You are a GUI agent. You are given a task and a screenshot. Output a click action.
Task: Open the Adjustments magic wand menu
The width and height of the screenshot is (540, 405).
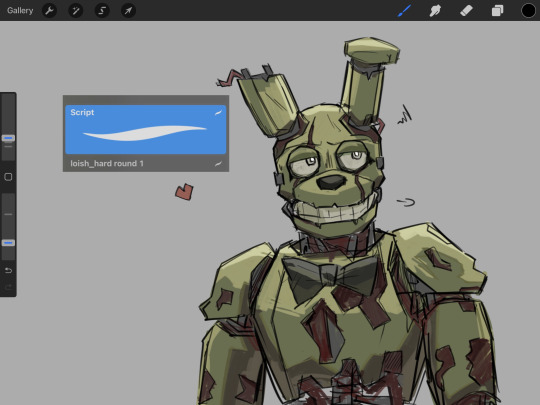76,11
